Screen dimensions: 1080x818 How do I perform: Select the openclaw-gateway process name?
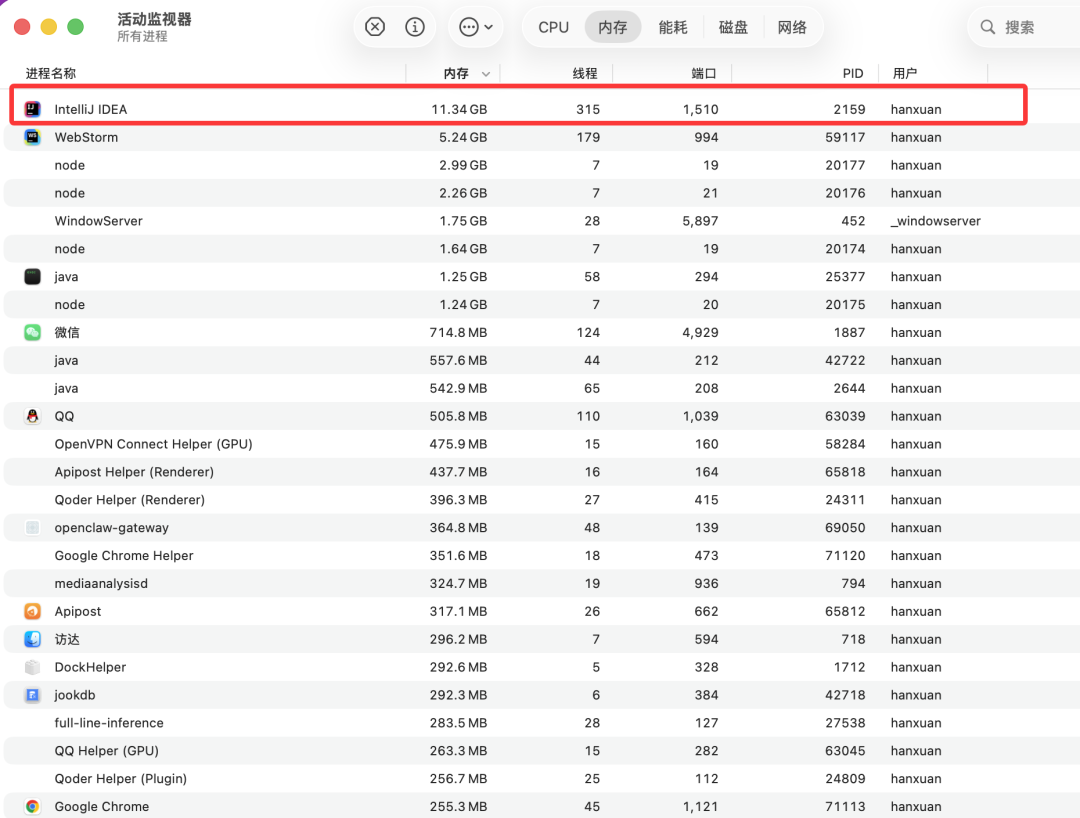pyautogui.click(x=112, y=527)
